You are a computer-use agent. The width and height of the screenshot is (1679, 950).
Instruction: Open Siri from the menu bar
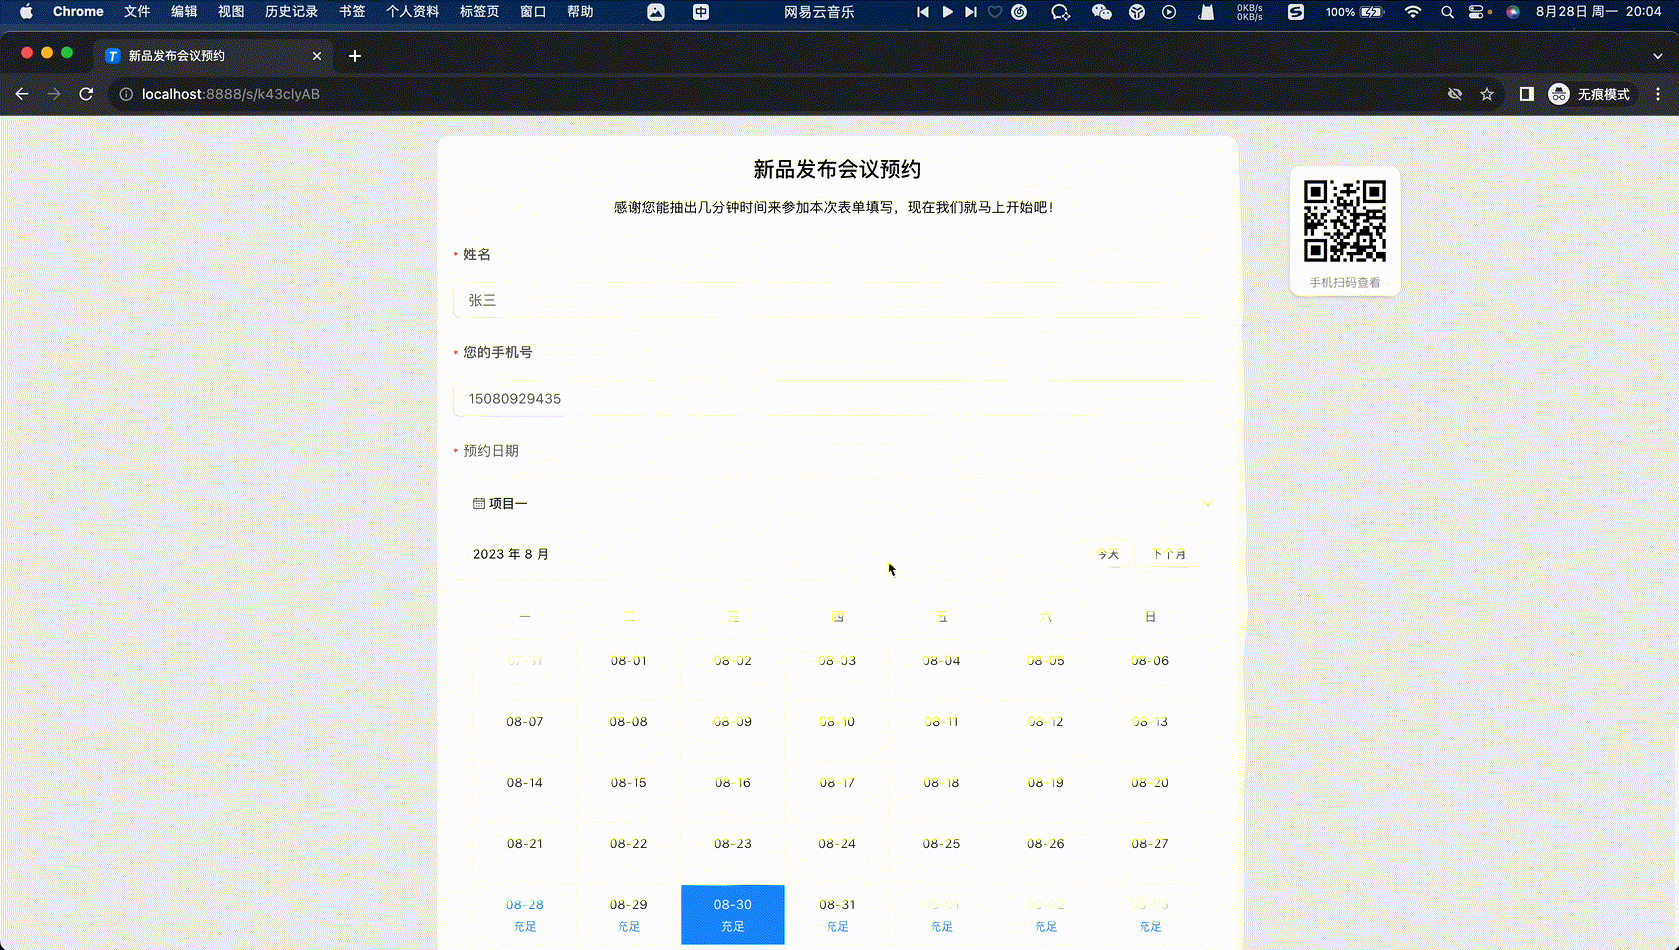1513,12
